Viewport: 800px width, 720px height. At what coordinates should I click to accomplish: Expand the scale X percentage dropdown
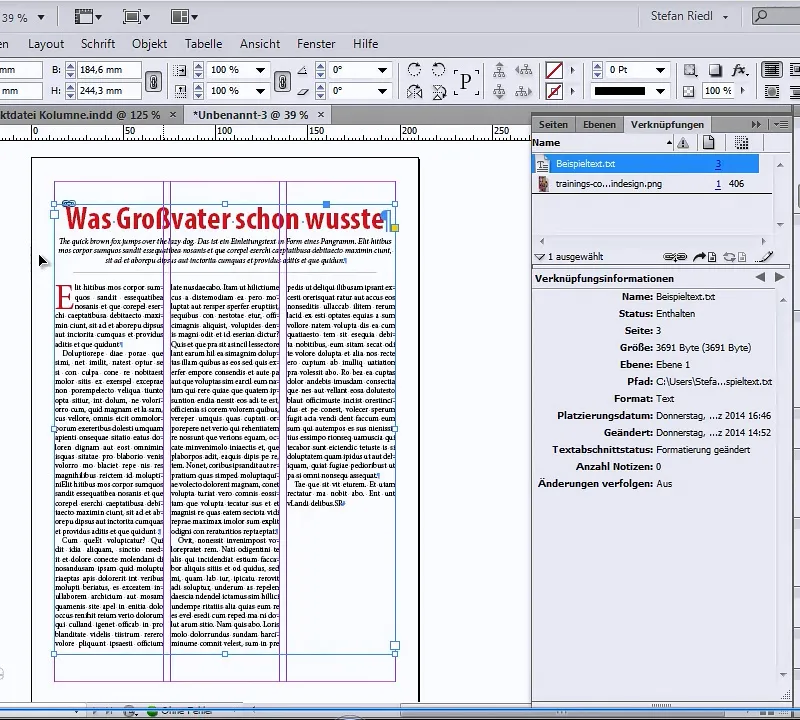(x=260, y=70)
